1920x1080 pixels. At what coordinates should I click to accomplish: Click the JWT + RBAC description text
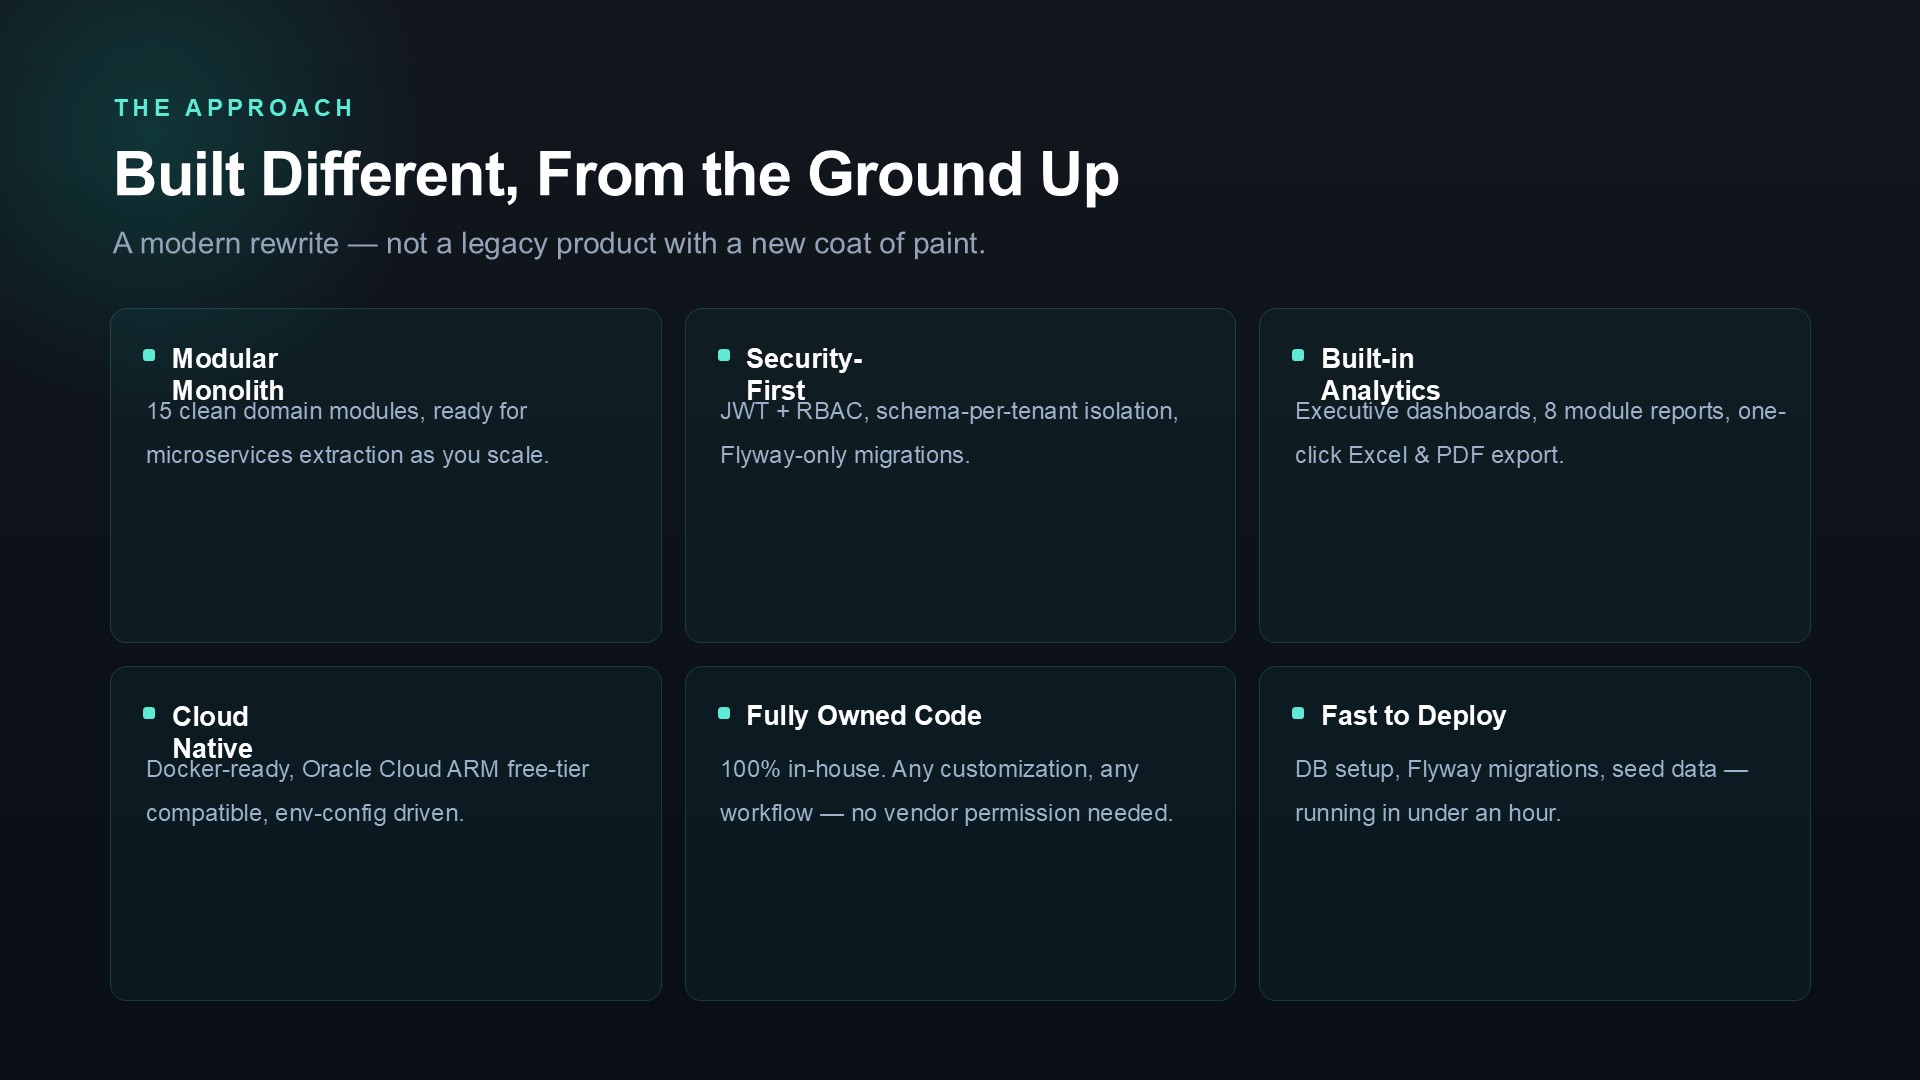[949, 433]
